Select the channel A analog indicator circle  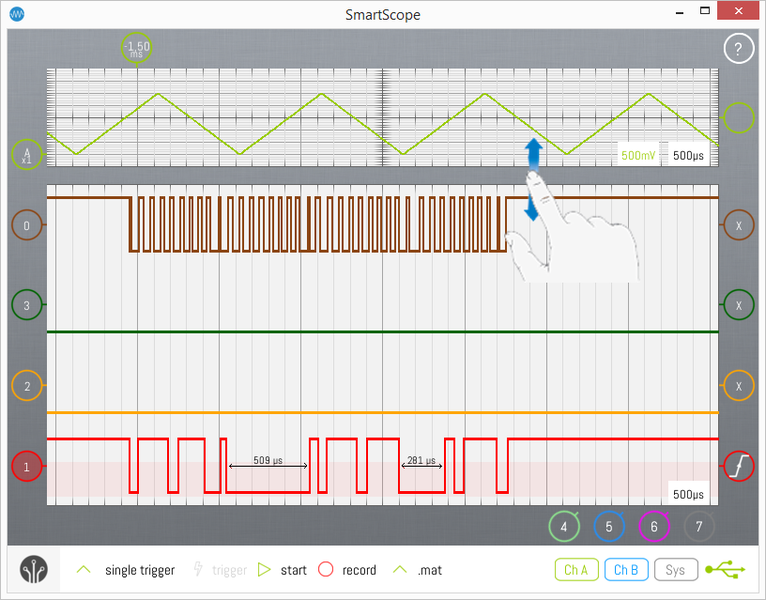pyautogui.click(x=27, y=154)
